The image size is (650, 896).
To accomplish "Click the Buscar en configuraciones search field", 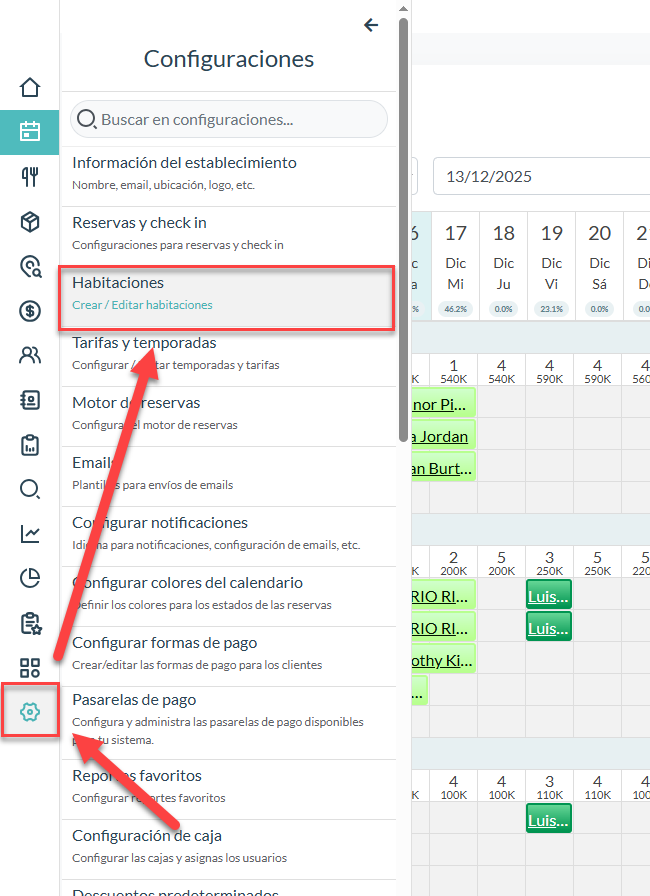I will [x=229, y=119].
